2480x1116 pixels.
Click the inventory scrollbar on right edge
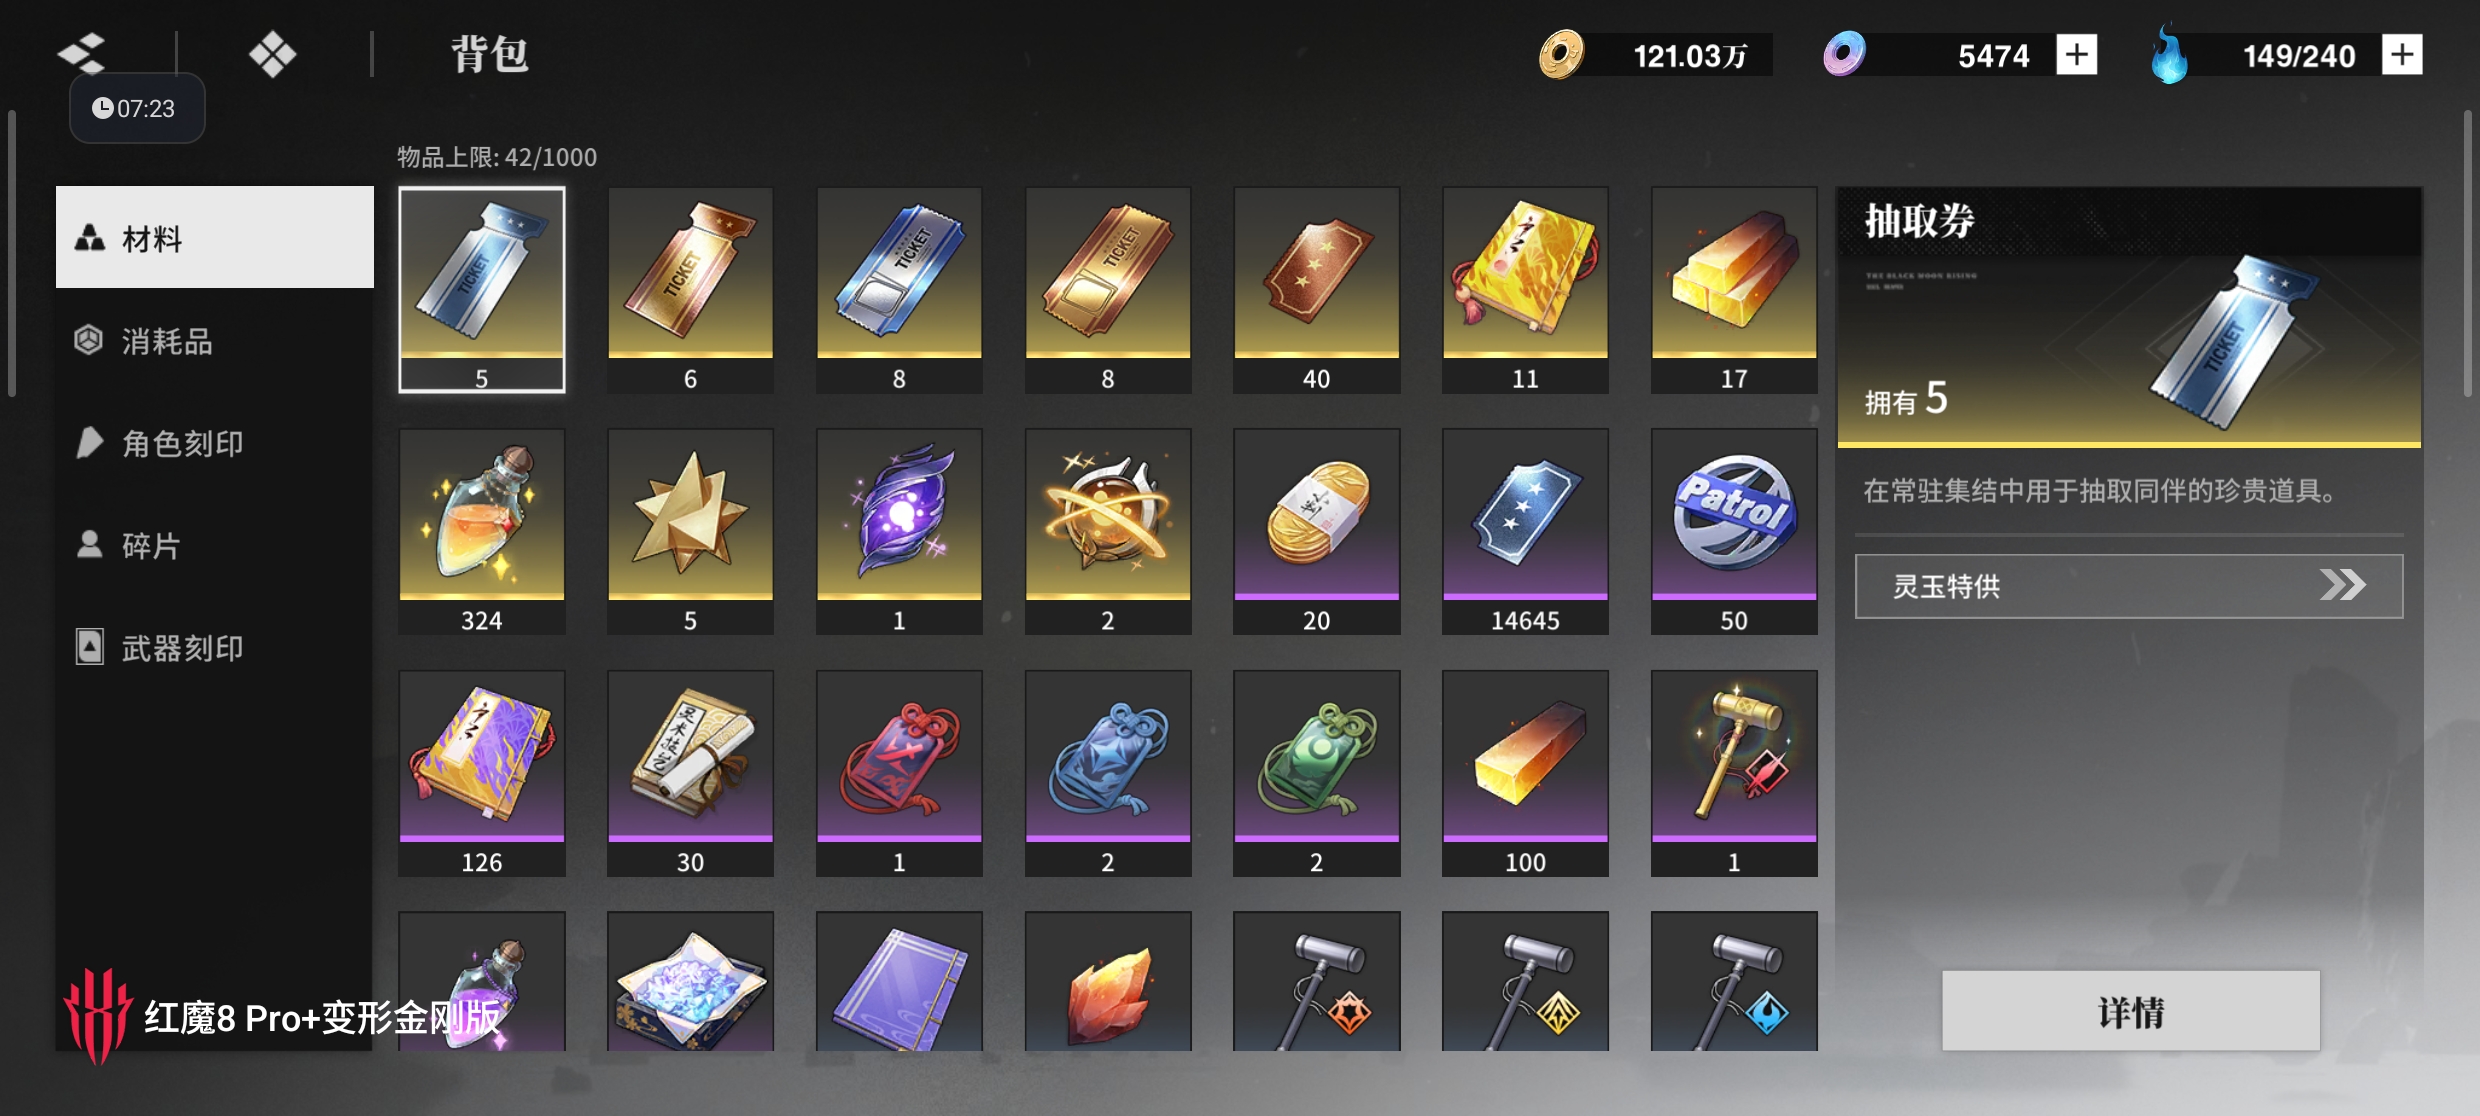coord(2467,255)
